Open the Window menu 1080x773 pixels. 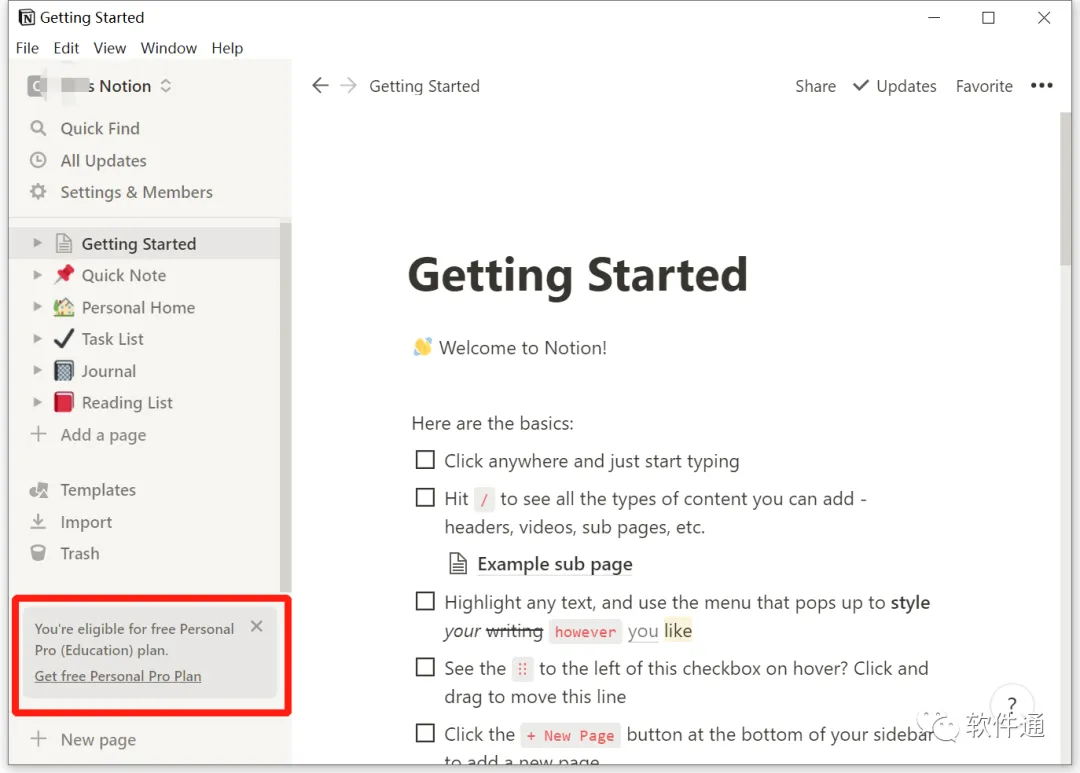[169, 48]
